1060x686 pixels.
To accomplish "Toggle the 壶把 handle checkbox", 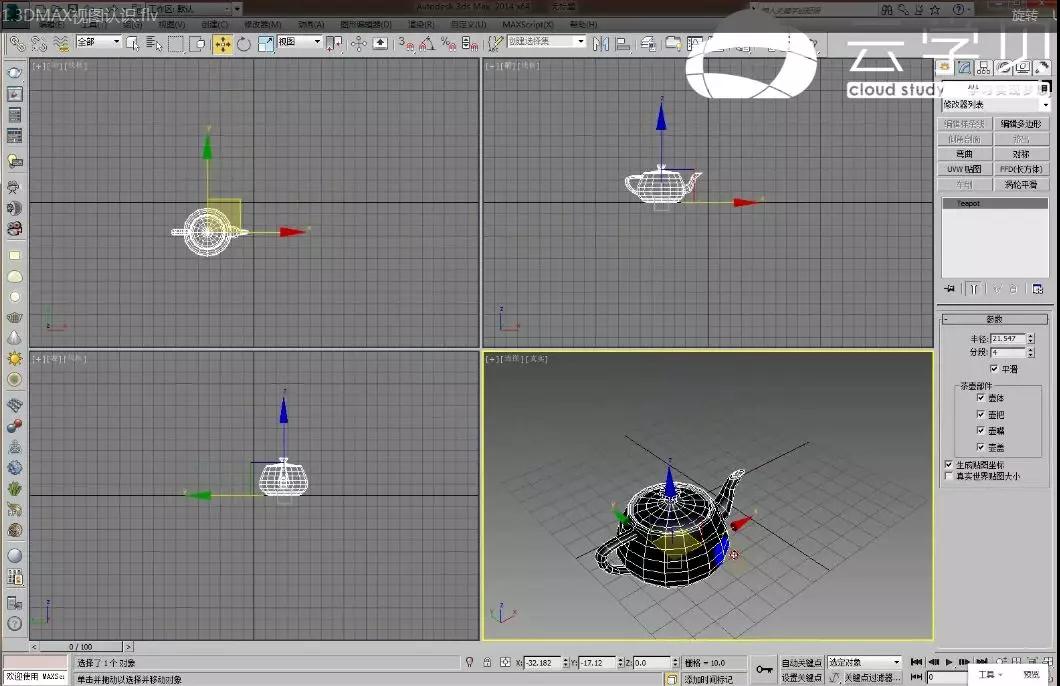I will [x=980, y=414].
